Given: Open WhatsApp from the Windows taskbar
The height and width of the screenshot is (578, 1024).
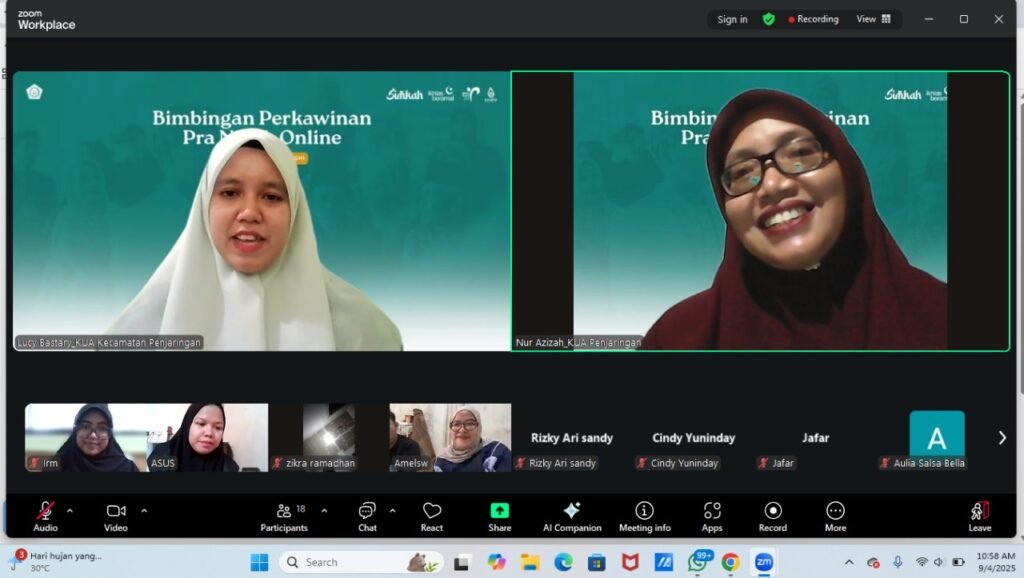Looking at the screenshot, I should point(698,562).
